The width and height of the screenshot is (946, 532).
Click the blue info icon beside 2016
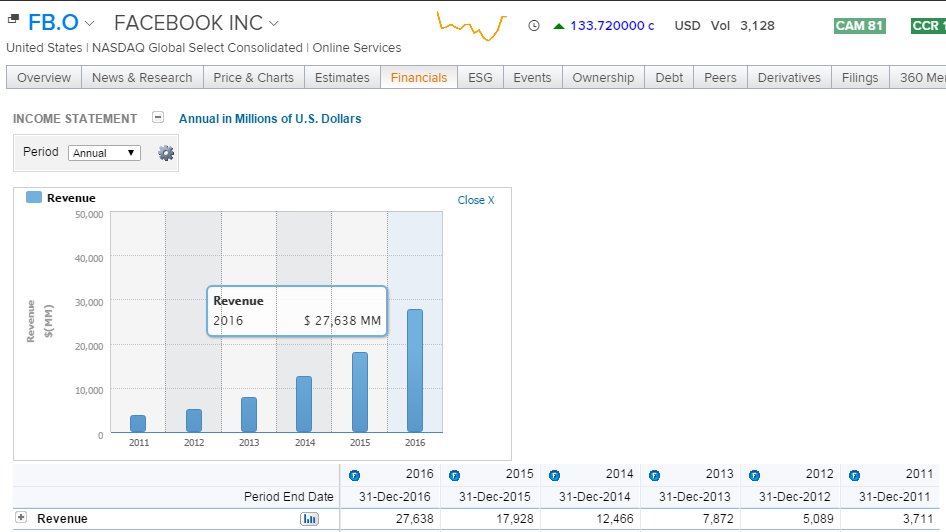click(355, 476)
